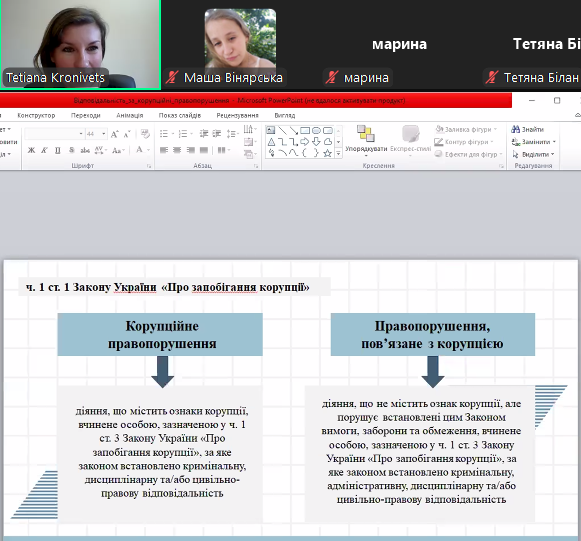This screenshot has width=581, height=541.
Task: Select the star shape in shapes gallery
Action: pos(327,153)
